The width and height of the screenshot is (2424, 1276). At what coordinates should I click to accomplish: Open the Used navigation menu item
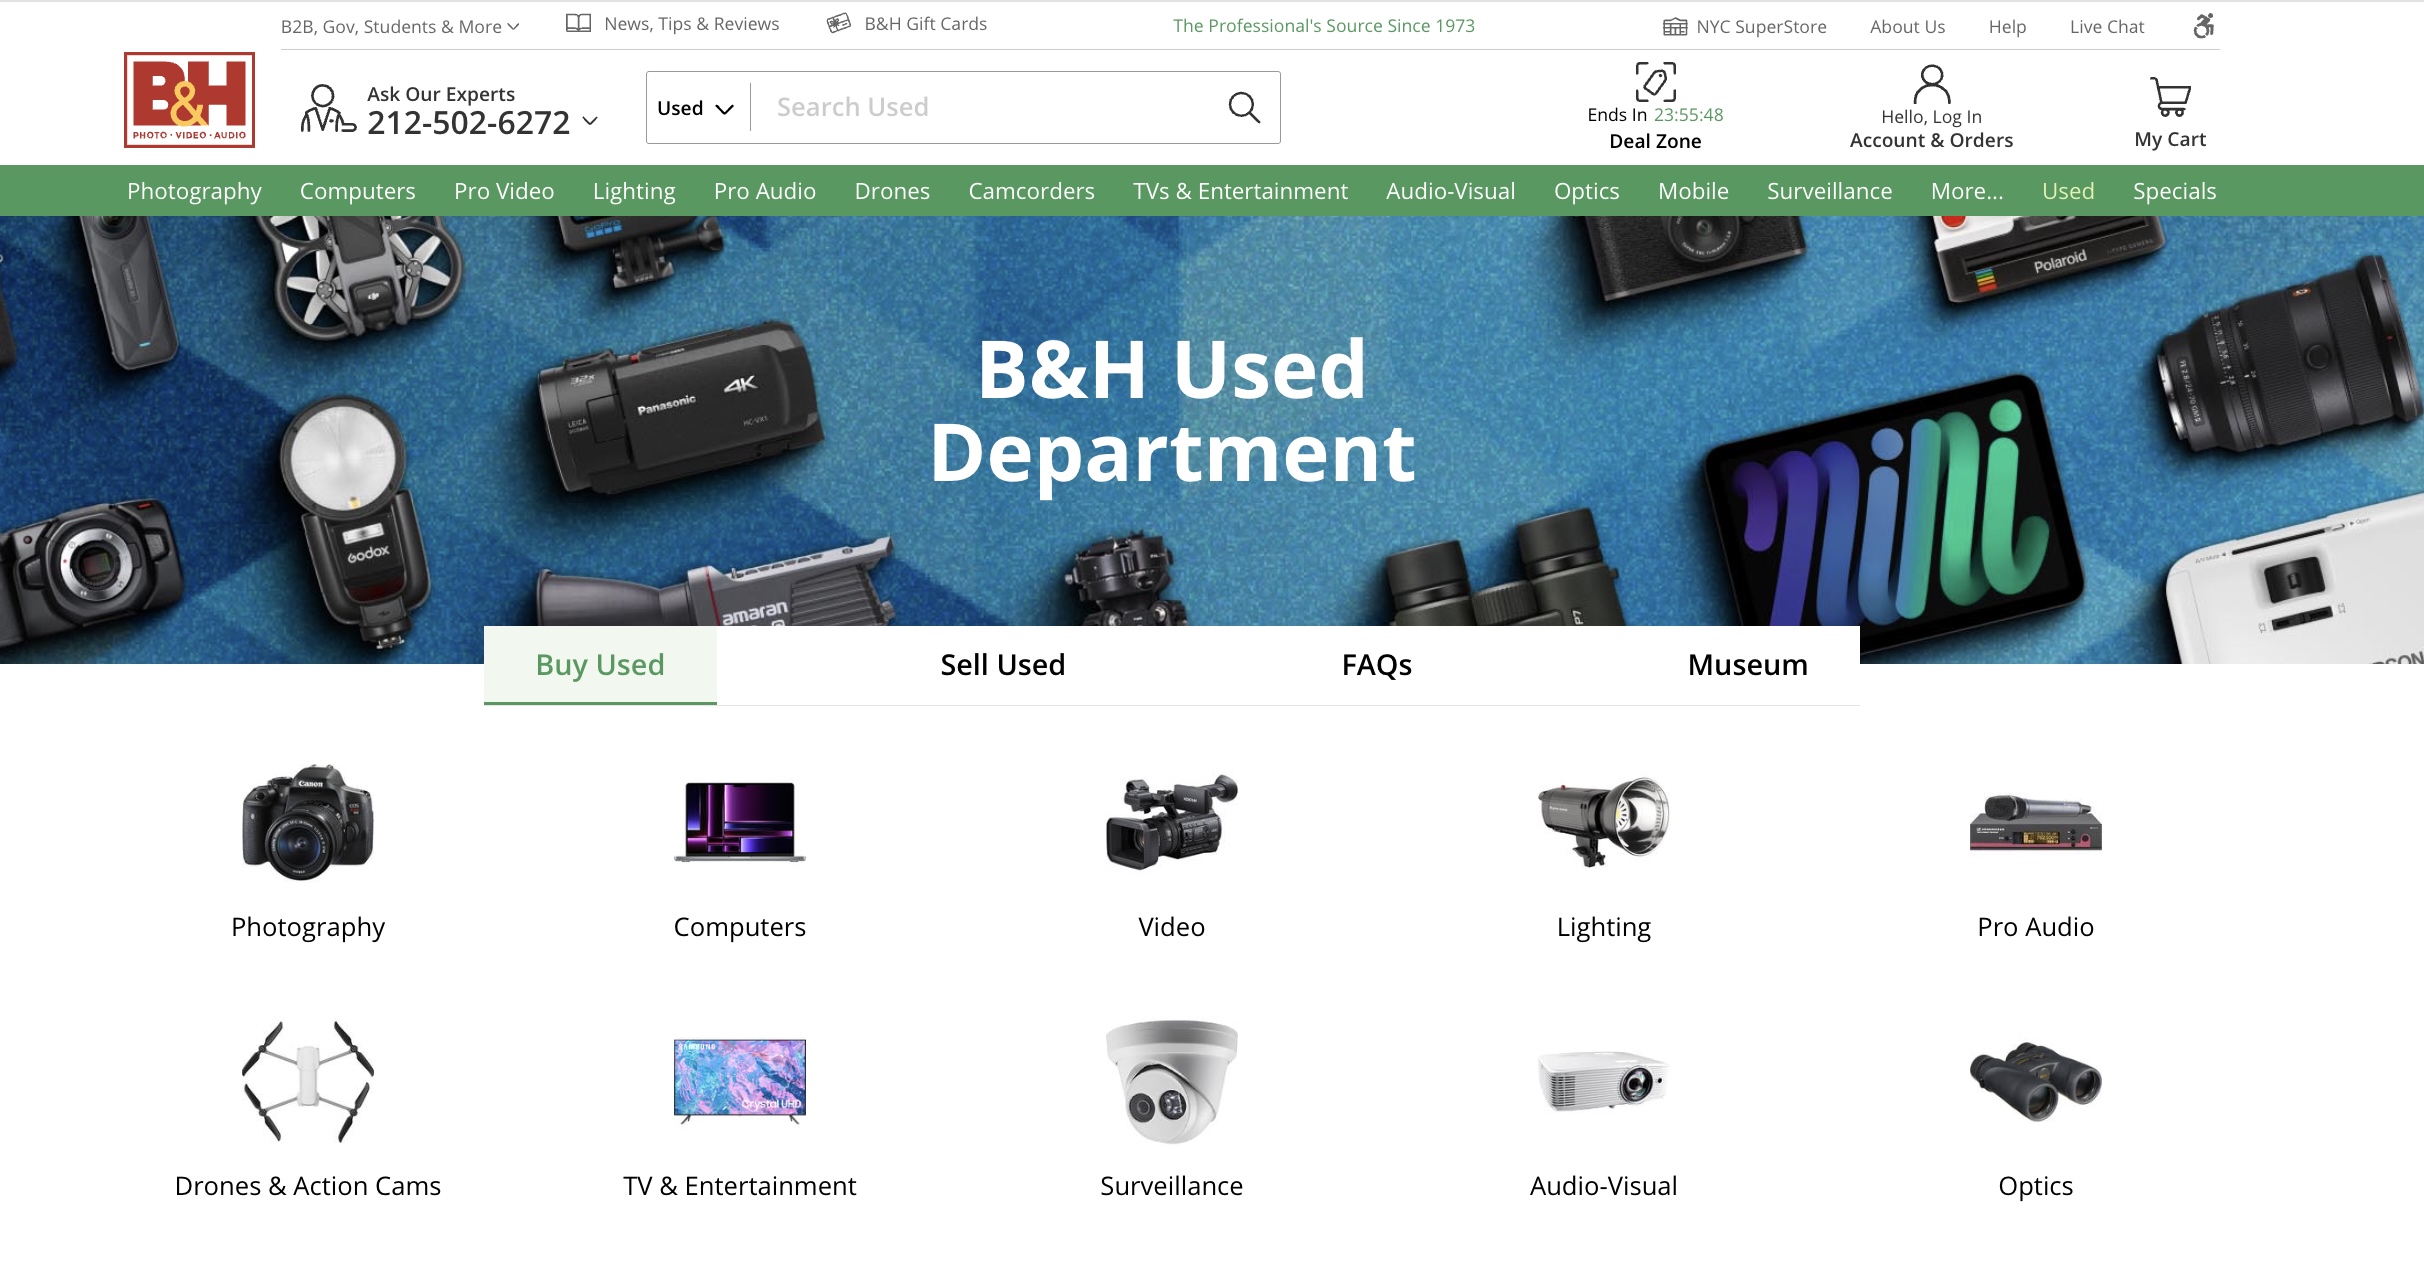coord(2068,191)
